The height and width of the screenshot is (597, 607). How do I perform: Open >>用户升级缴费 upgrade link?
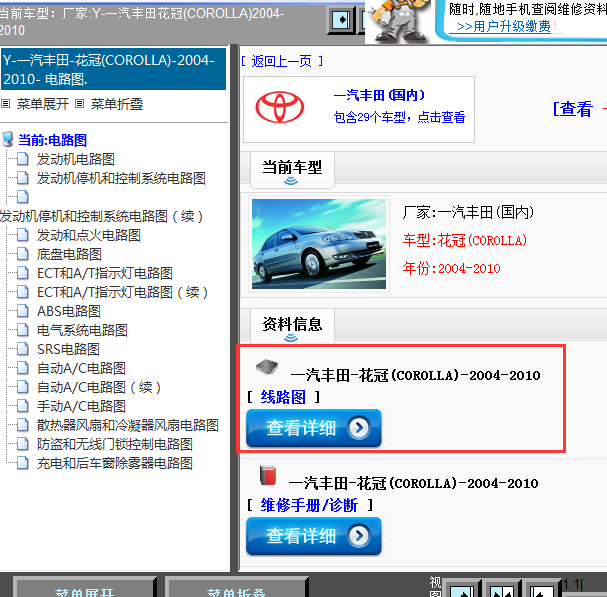504,26
